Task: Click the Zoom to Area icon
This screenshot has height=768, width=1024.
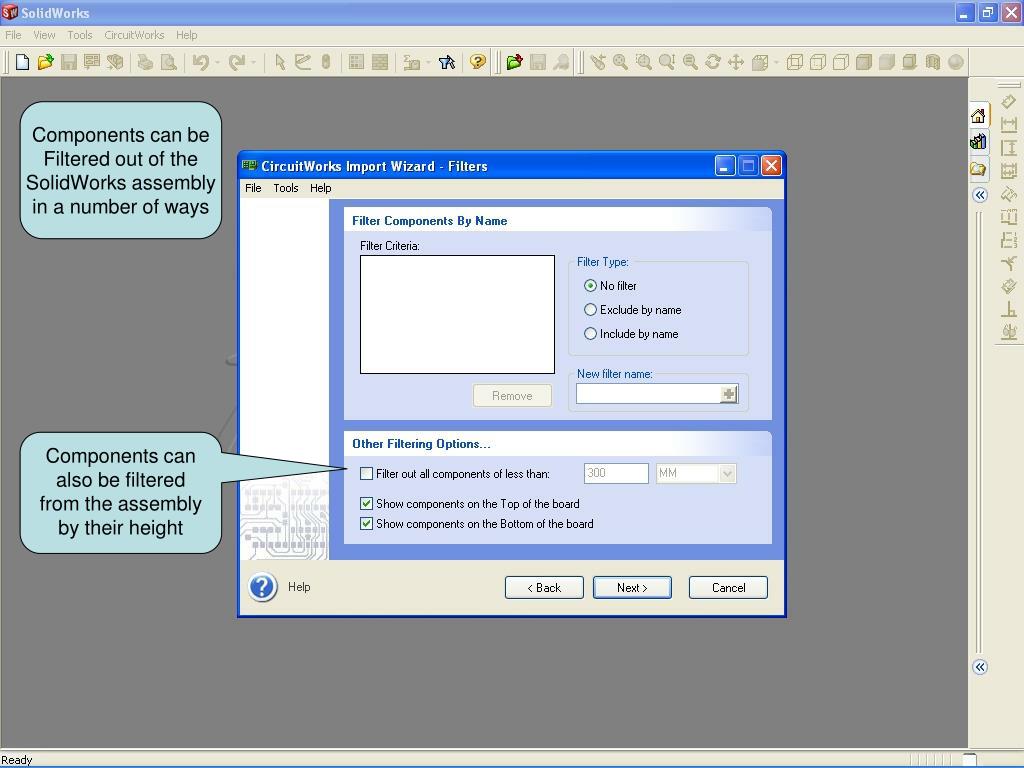Action: (x=644, y=62)
